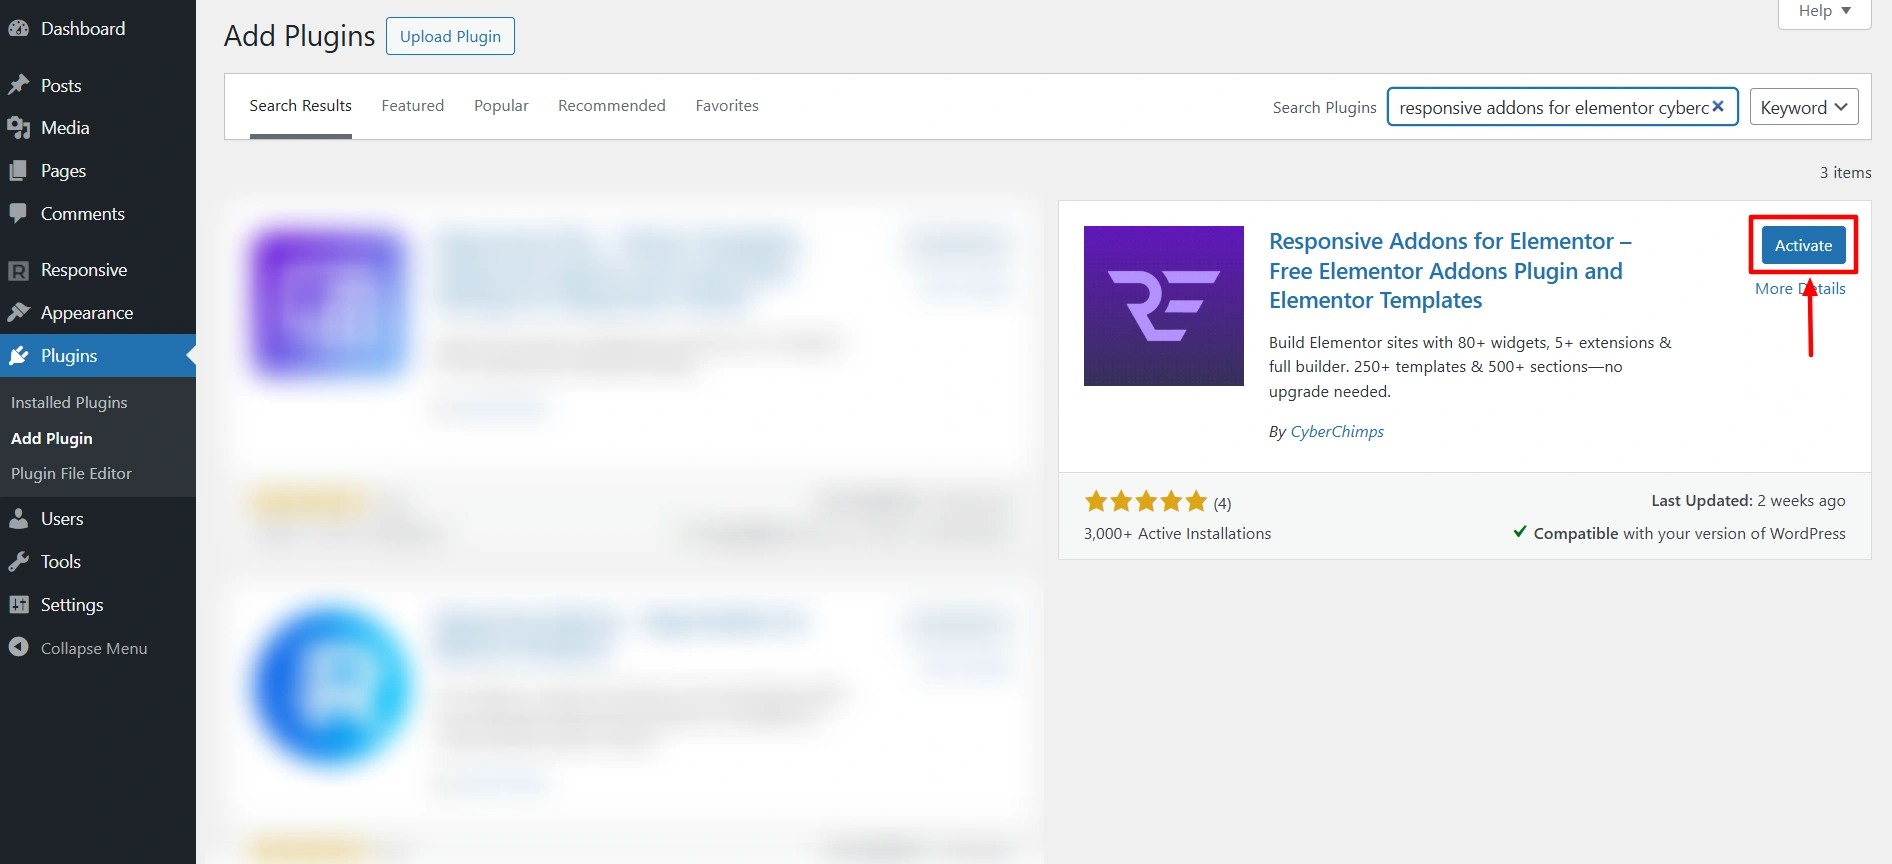Screen dimensions: 1892x864
Task: Click the Comments bubble icon
Action: pyautogui.click(x=18, y=214)
